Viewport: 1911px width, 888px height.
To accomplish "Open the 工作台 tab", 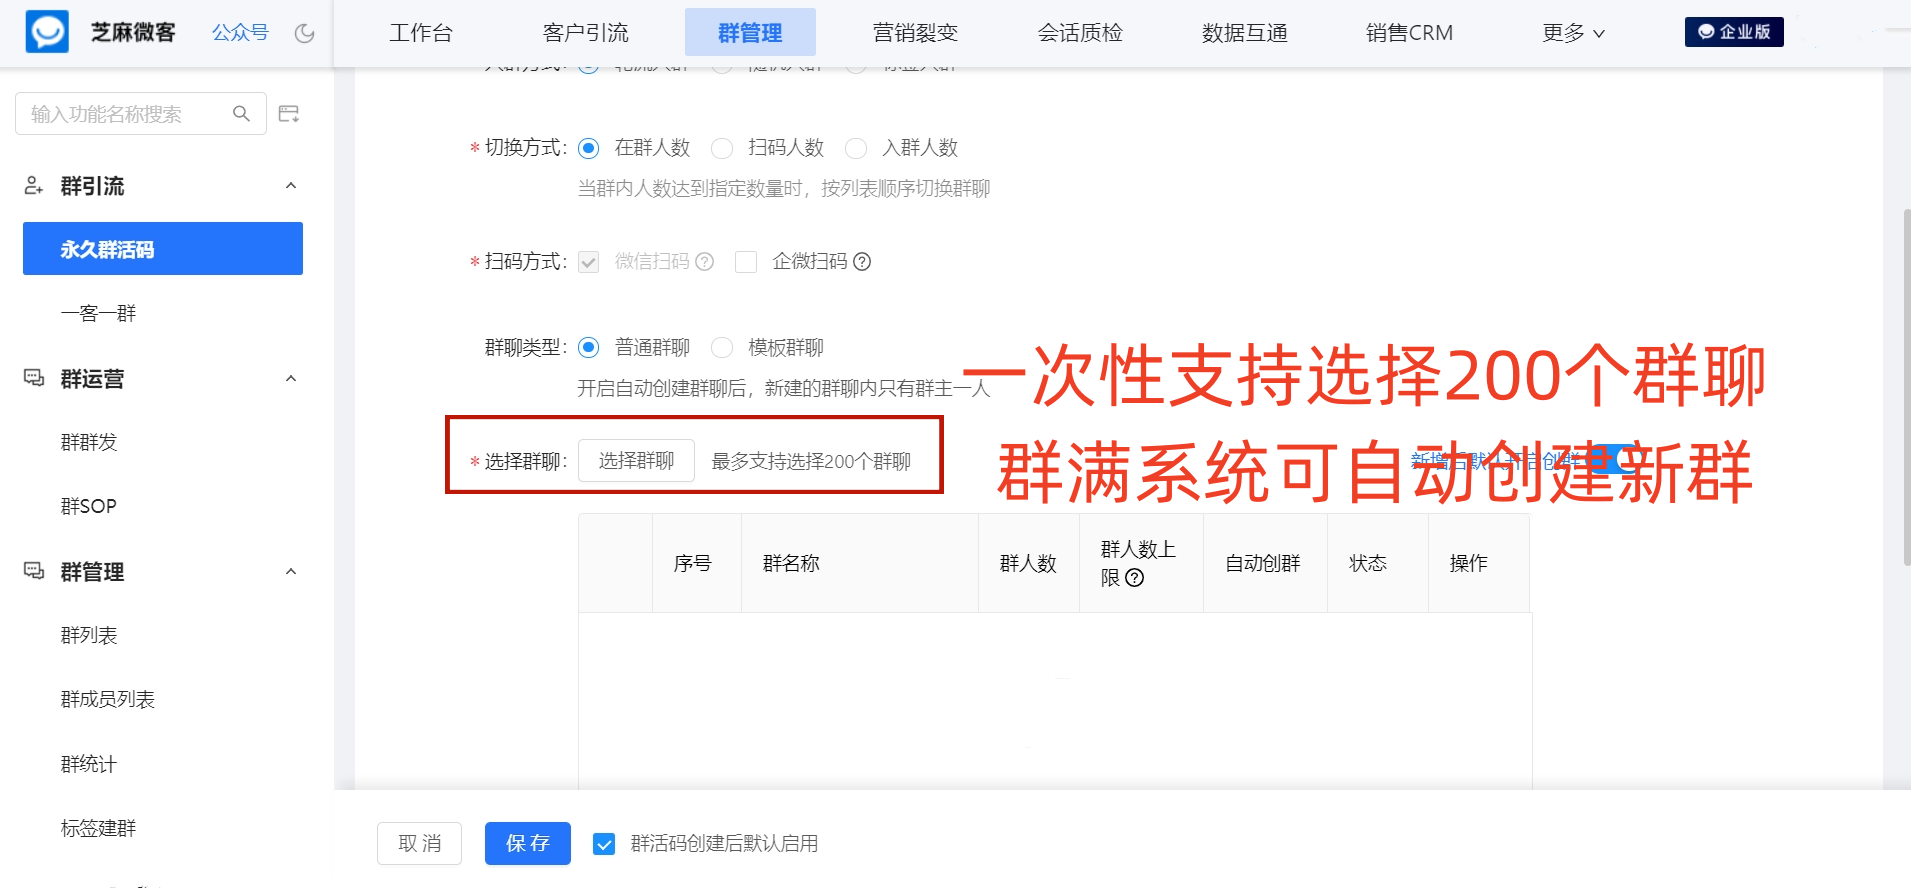I will [421, 33].
